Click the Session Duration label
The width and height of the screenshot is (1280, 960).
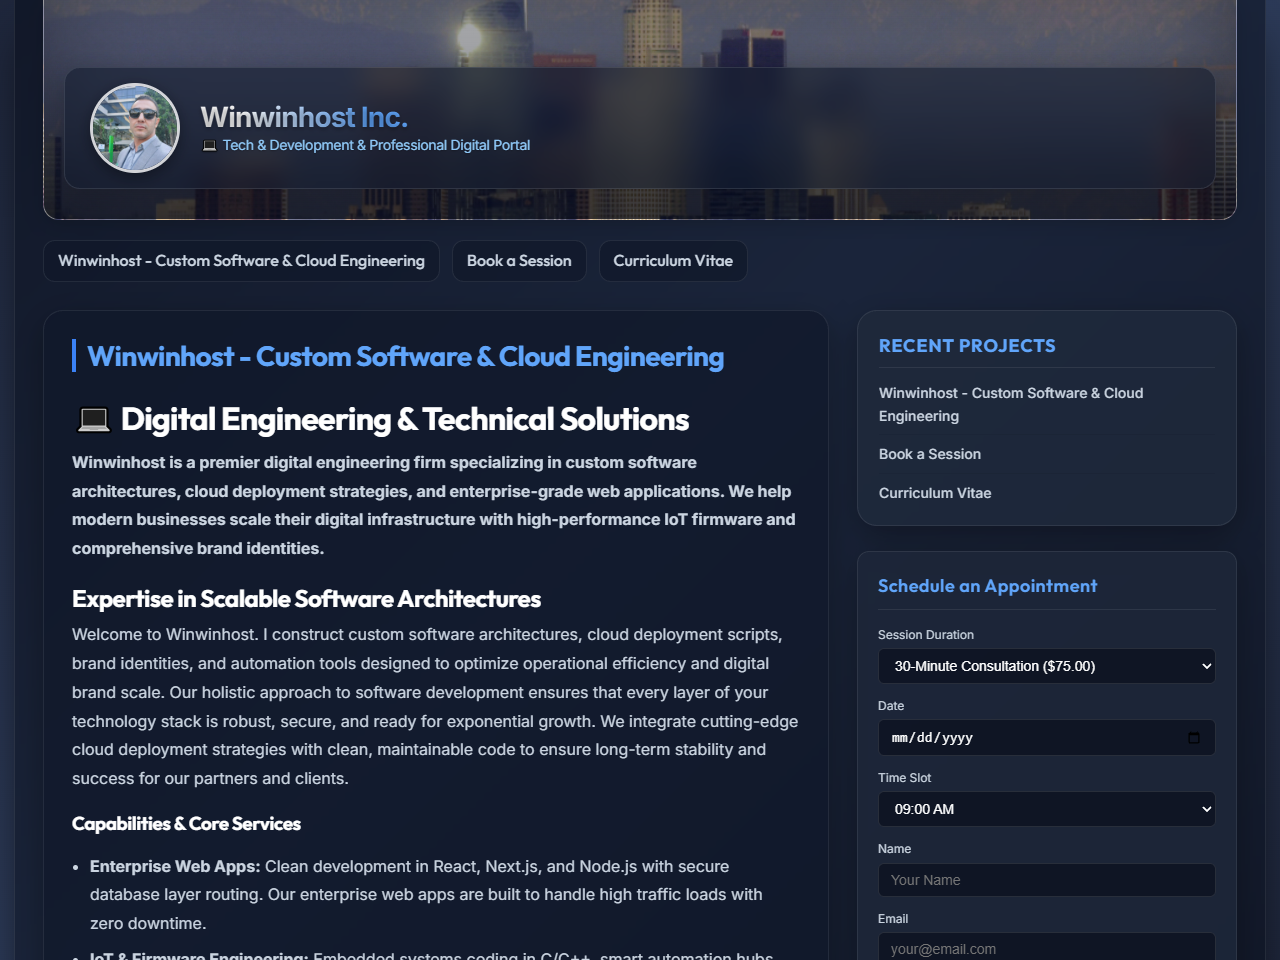point(926,635)
